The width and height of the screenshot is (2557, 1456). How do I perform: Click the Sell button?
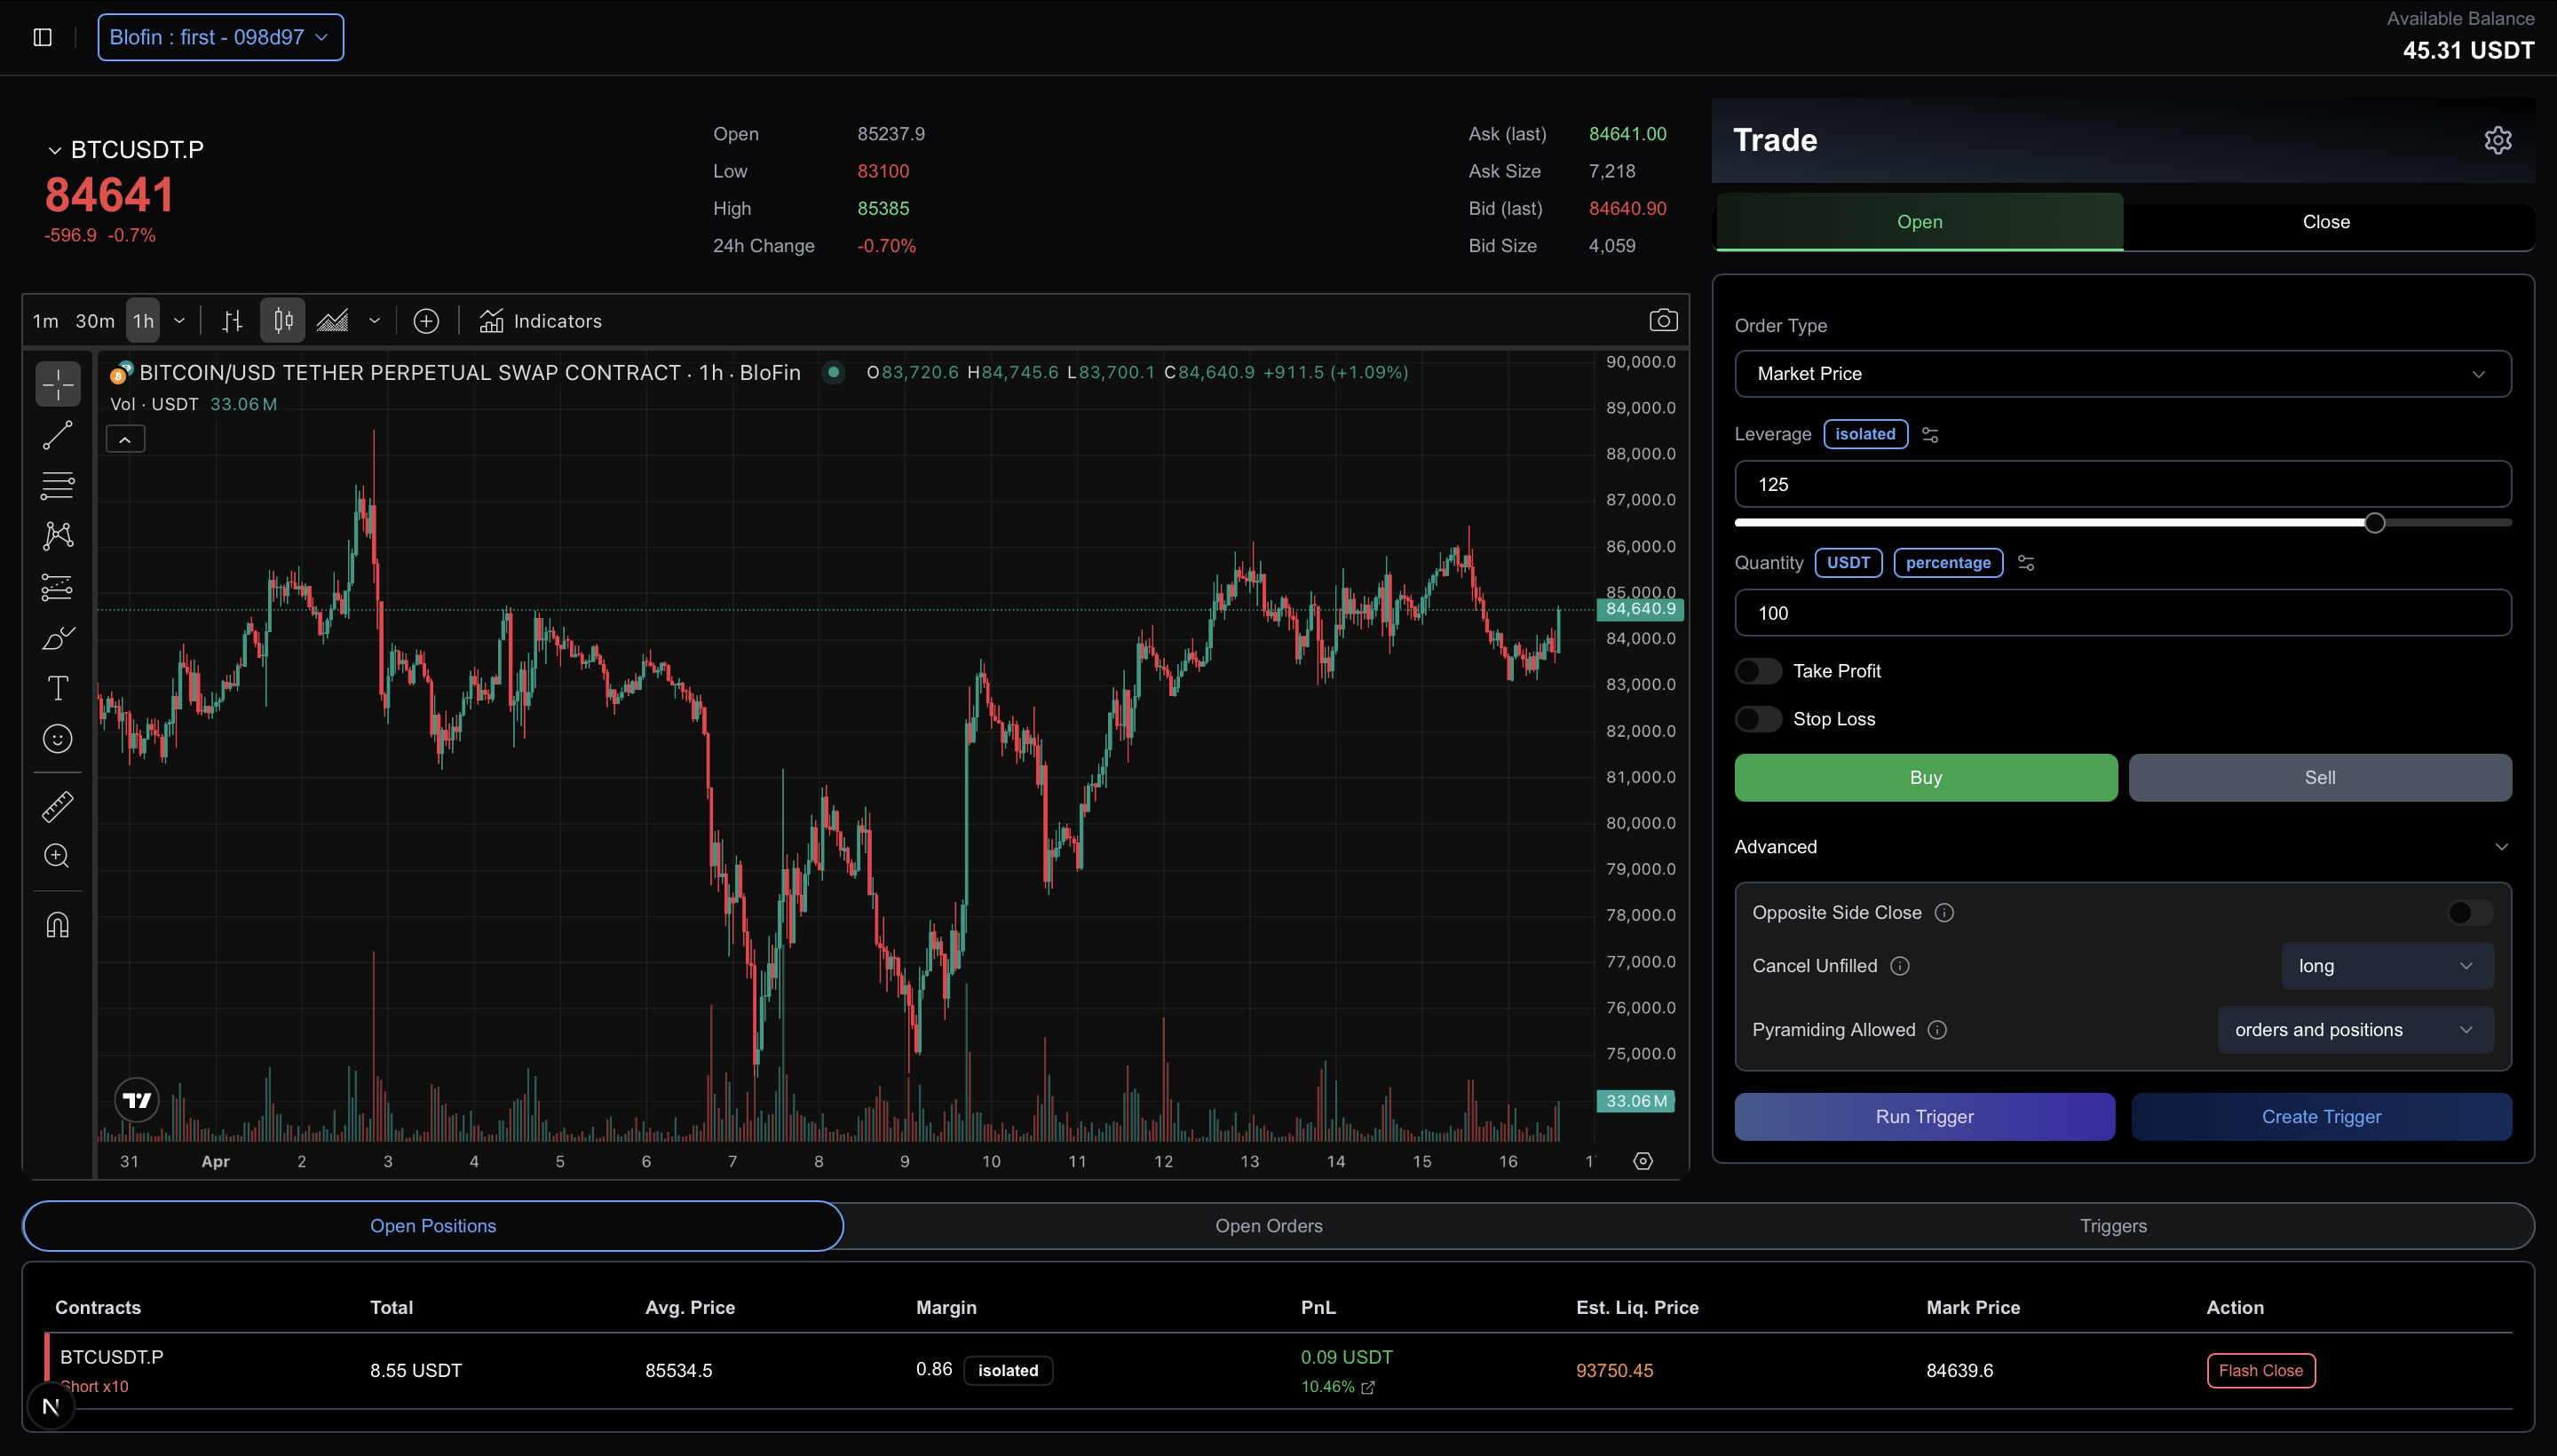click(2319, 778)
